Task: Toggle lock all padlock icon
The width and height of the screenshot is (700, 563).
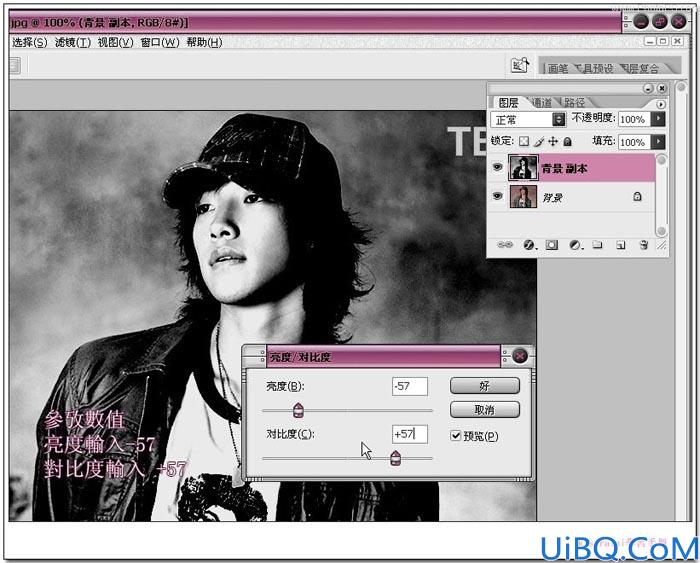Action: click(567, 142)
